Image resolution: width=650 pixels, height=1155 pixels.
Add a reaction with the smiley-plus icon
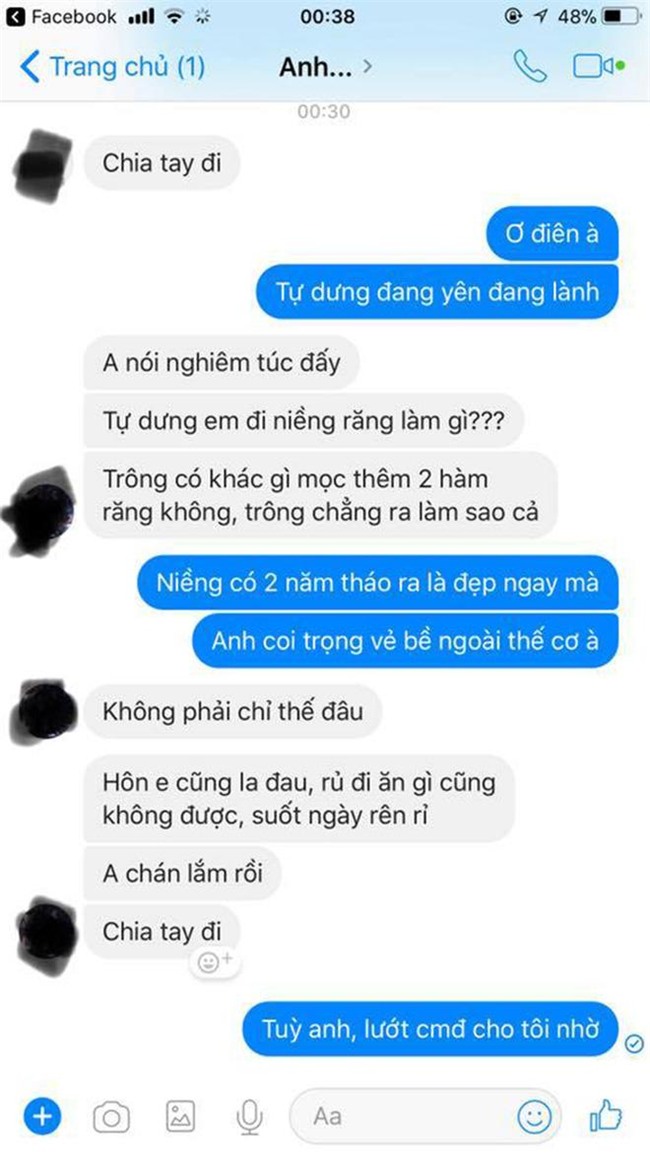[x=215, y=962]
